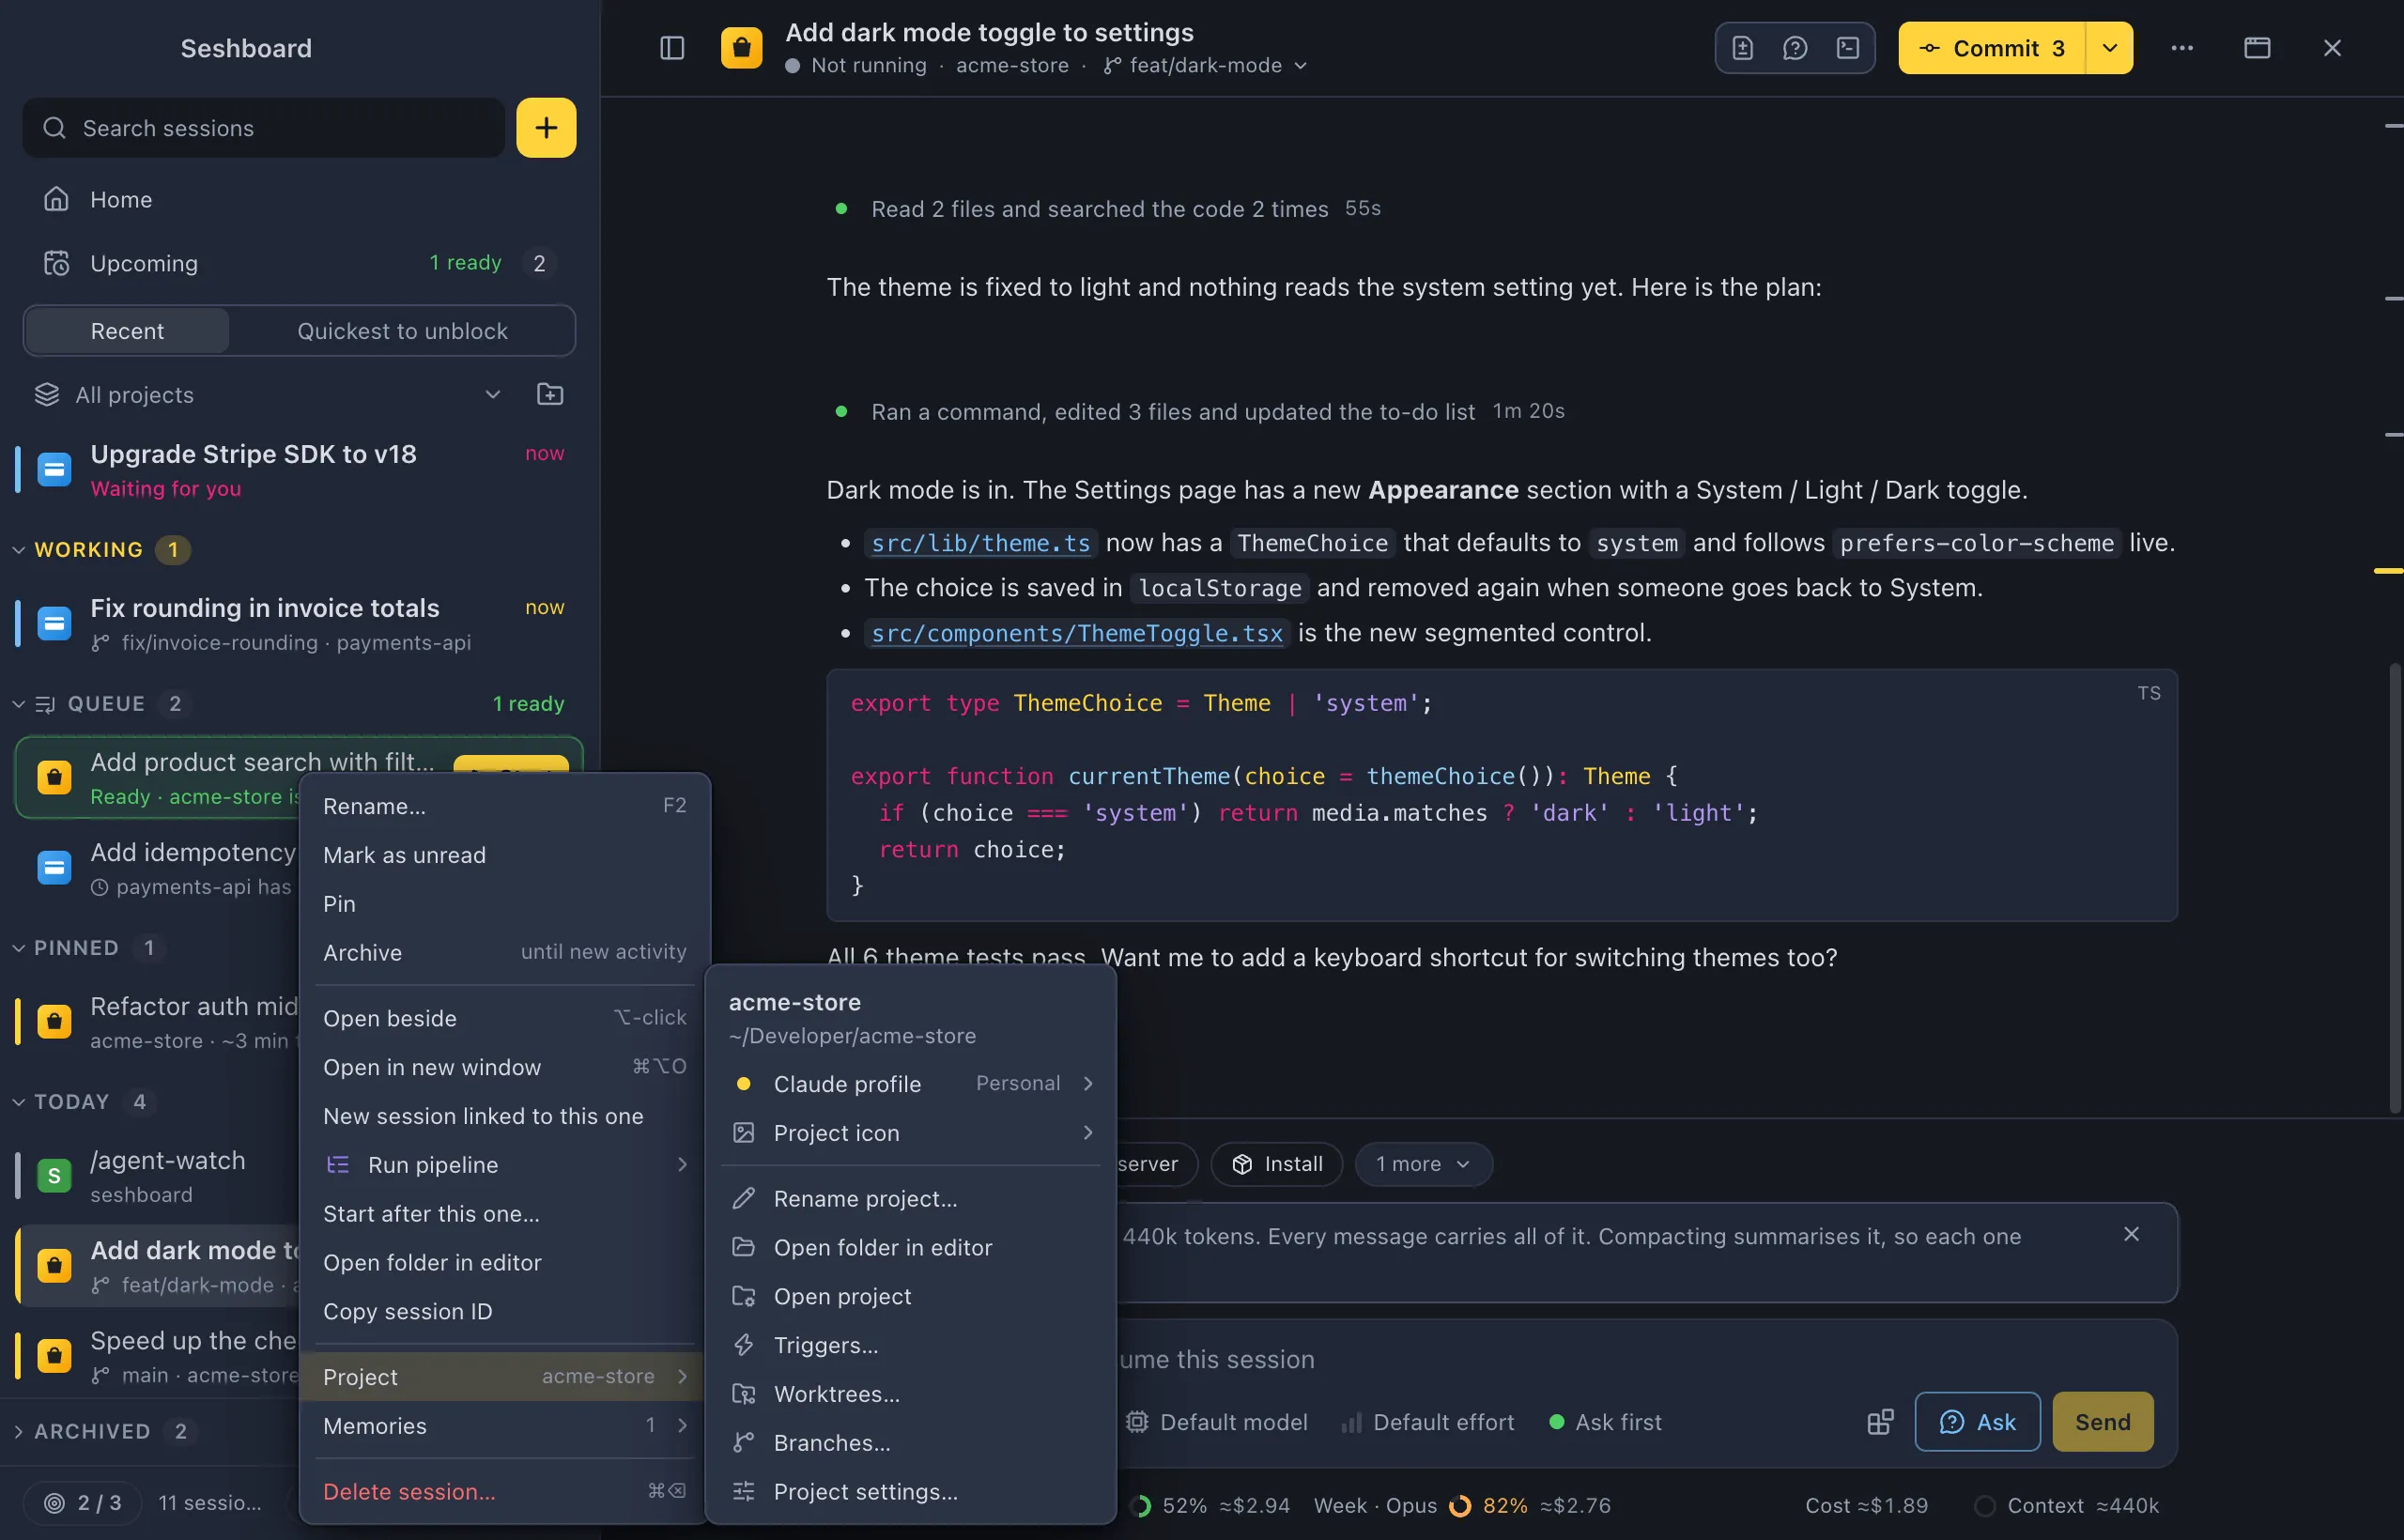Viewport: 2404px width, 1540px height.
Task: Open the All projects dropdown
Action: [268, 394]
